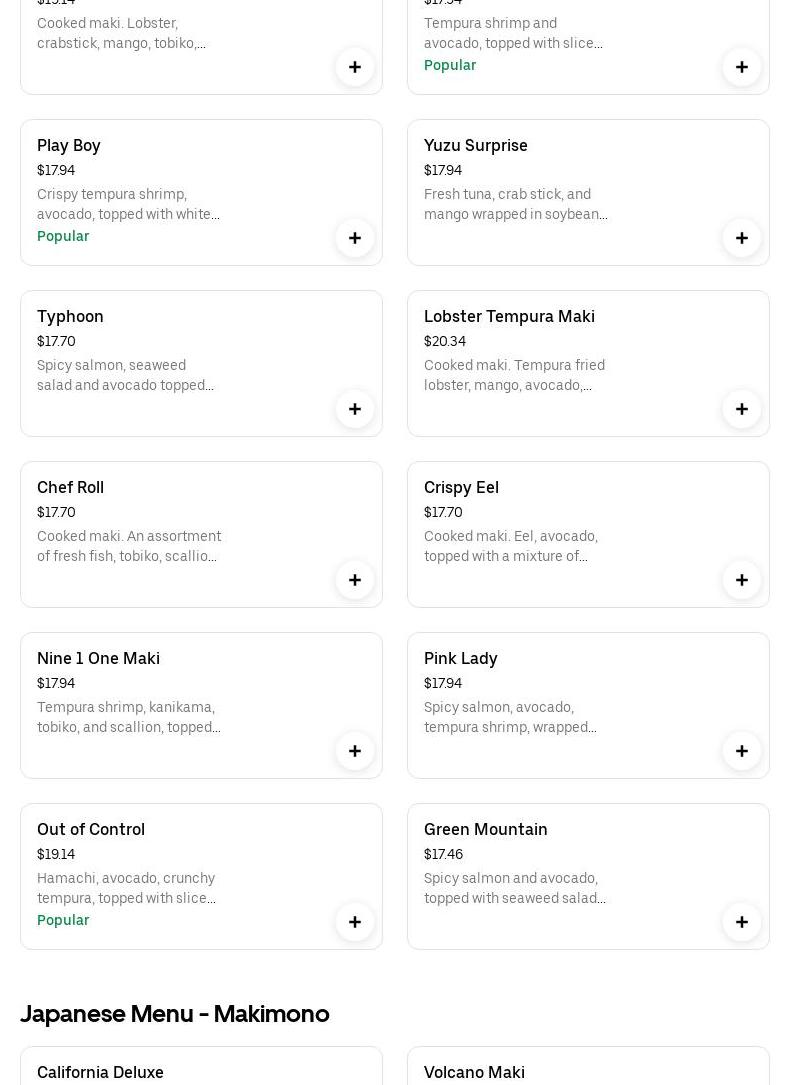Screen dimensions: 804x1085
Task: Open the Typhoon item title
Action: 70,316
